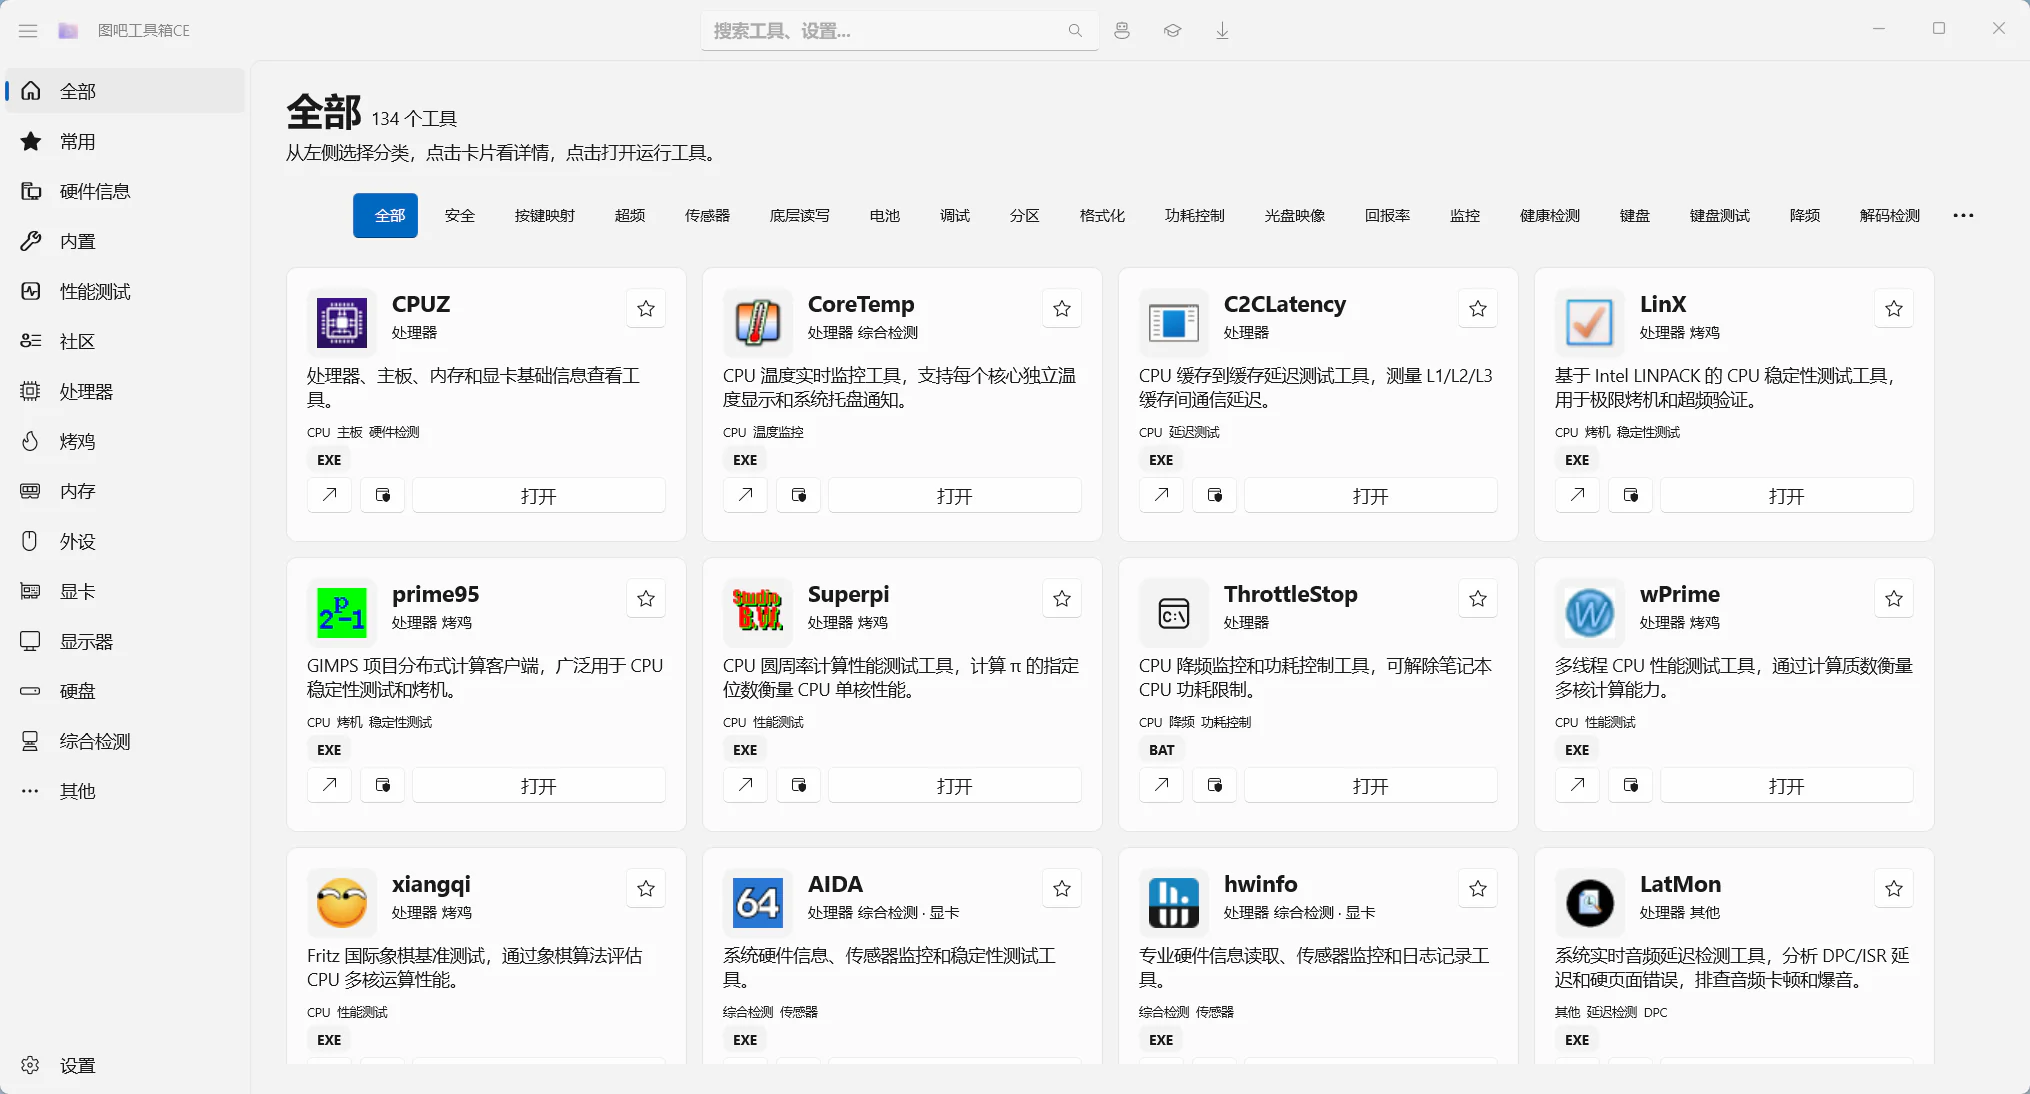Click the CPUZ chip icon
Screen dimensions: 2030x1094
tap(342, 323)
